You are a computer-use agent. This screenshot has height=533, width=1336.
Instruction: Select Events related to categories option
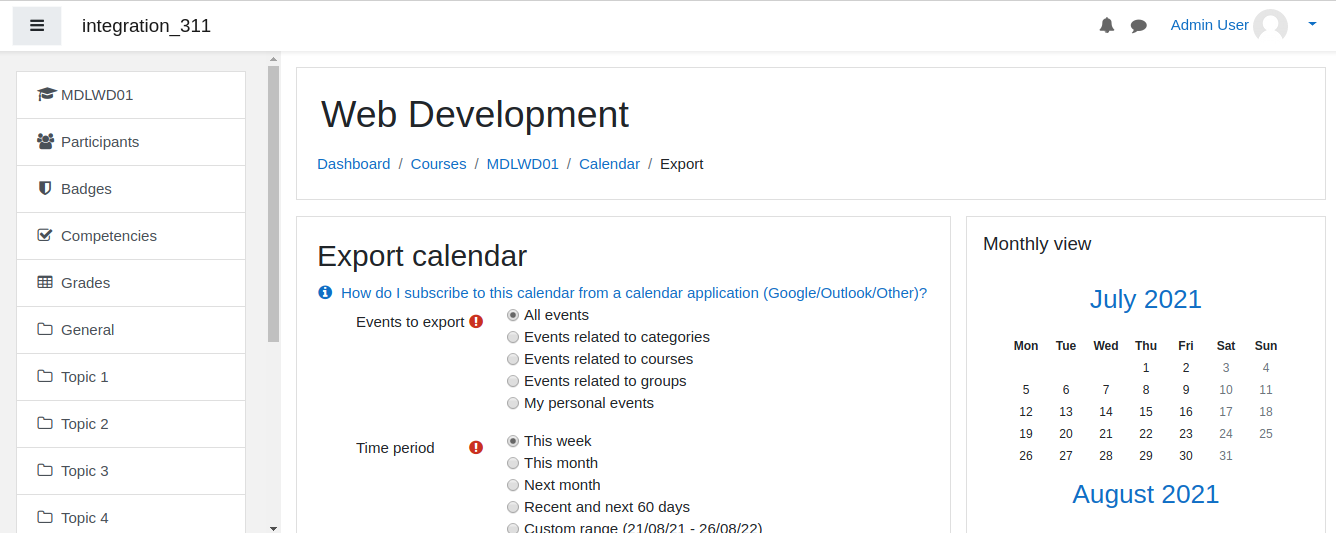click(513, 337)
